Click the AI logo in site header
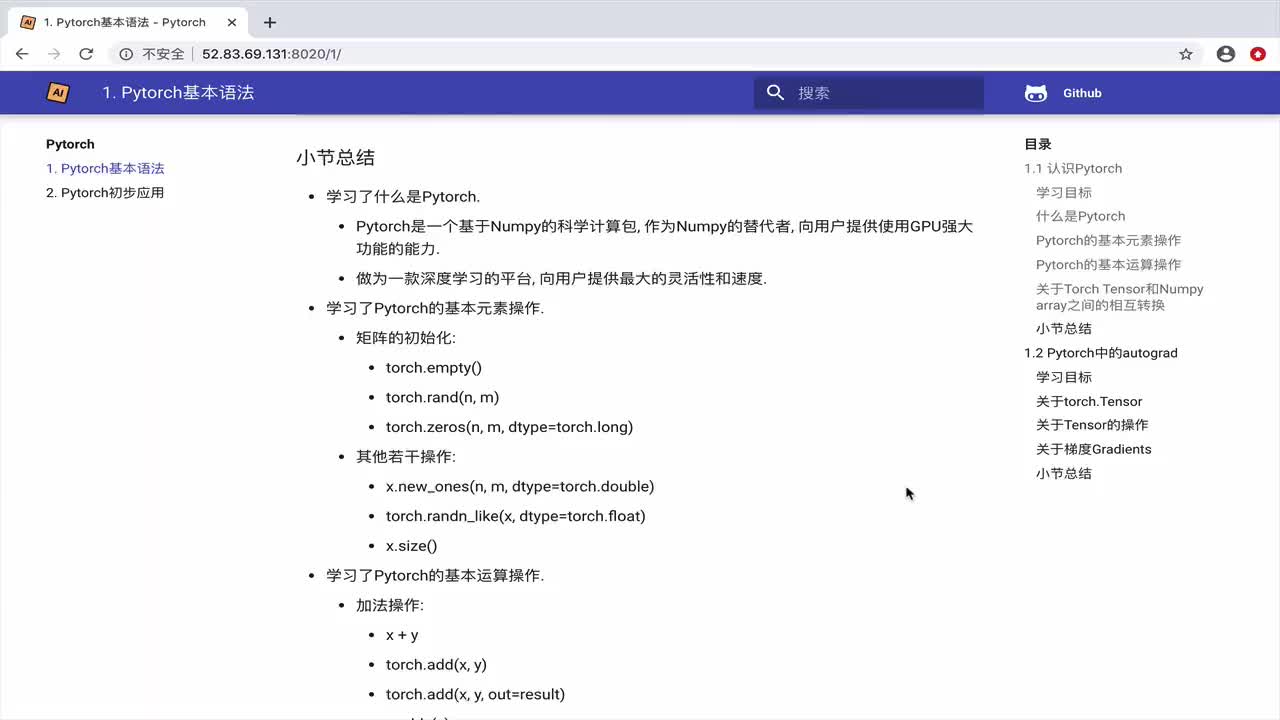 point(58,92)
